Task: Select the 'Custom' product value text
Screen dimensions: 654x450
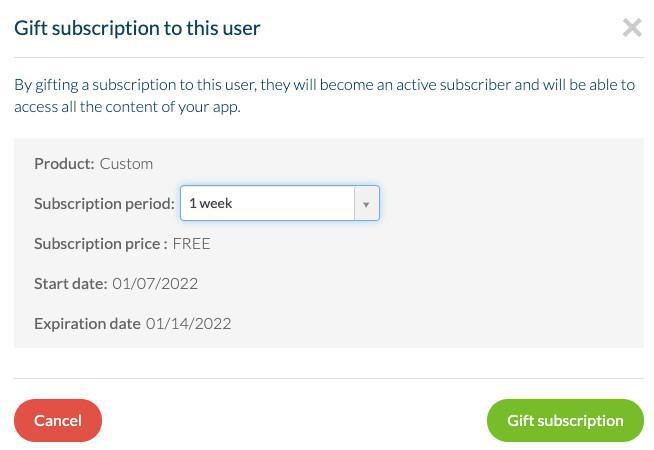Action: (x=126, y=163)
